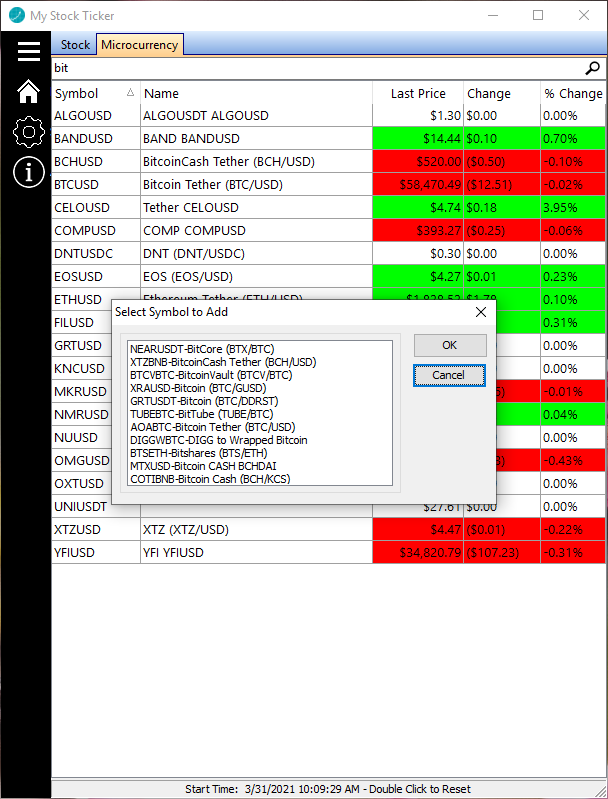608x799 pixels.
Task: Select the NUUSD symbol cell
Action: (x=82, y=437)
